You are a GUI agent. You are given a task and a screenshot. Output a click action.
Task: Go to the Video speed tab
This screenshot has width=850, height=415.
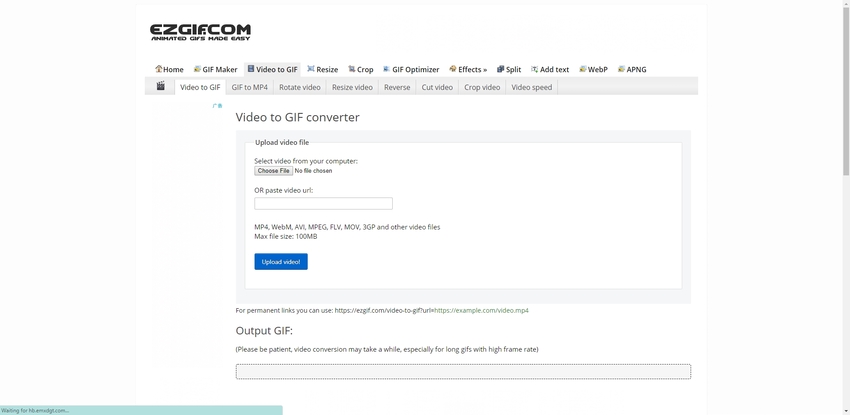pyautogui.click(x=531, y=87)
